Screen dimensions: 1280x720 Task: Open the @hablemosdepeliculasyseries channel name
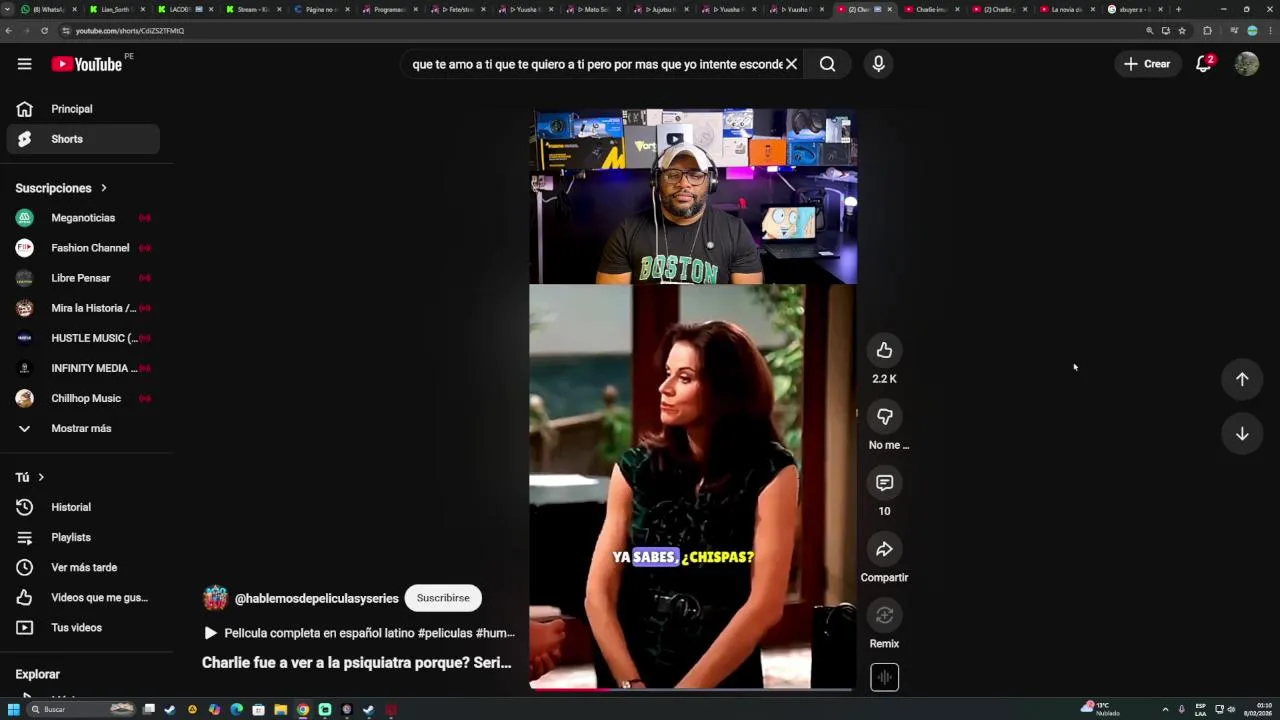point(316,598)
